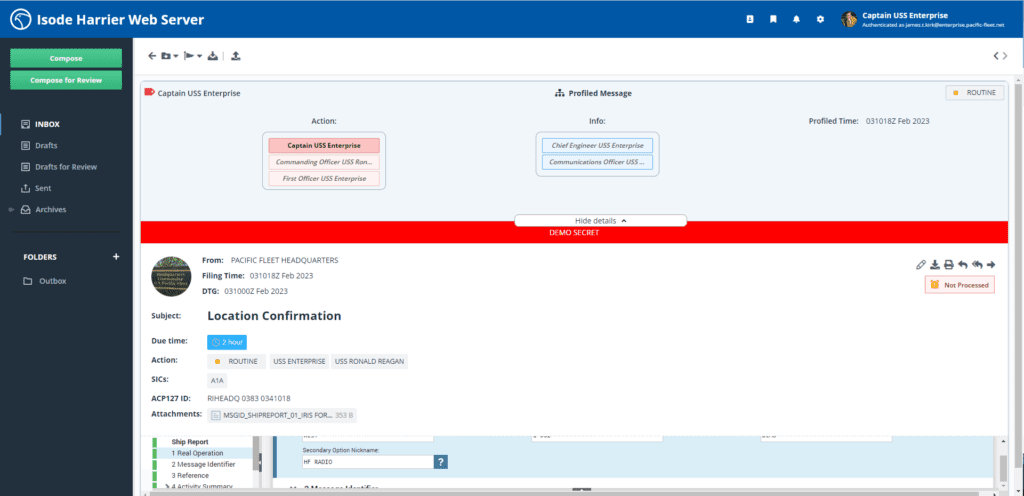Viewport: 1024px width, 496px height.
Task: Go to the Sent folder
Action: click(45, 188)
